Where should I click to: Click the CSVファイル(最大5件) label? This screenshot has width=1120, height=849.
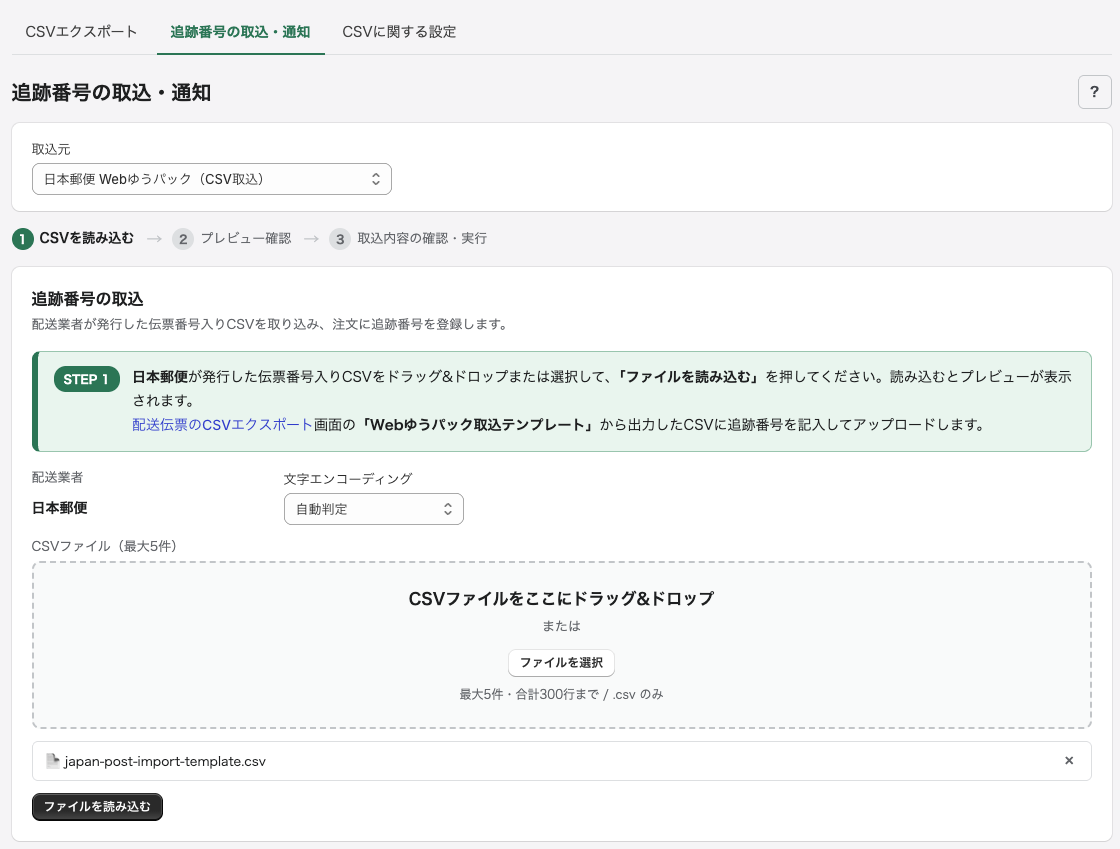(x=104, y=546)
